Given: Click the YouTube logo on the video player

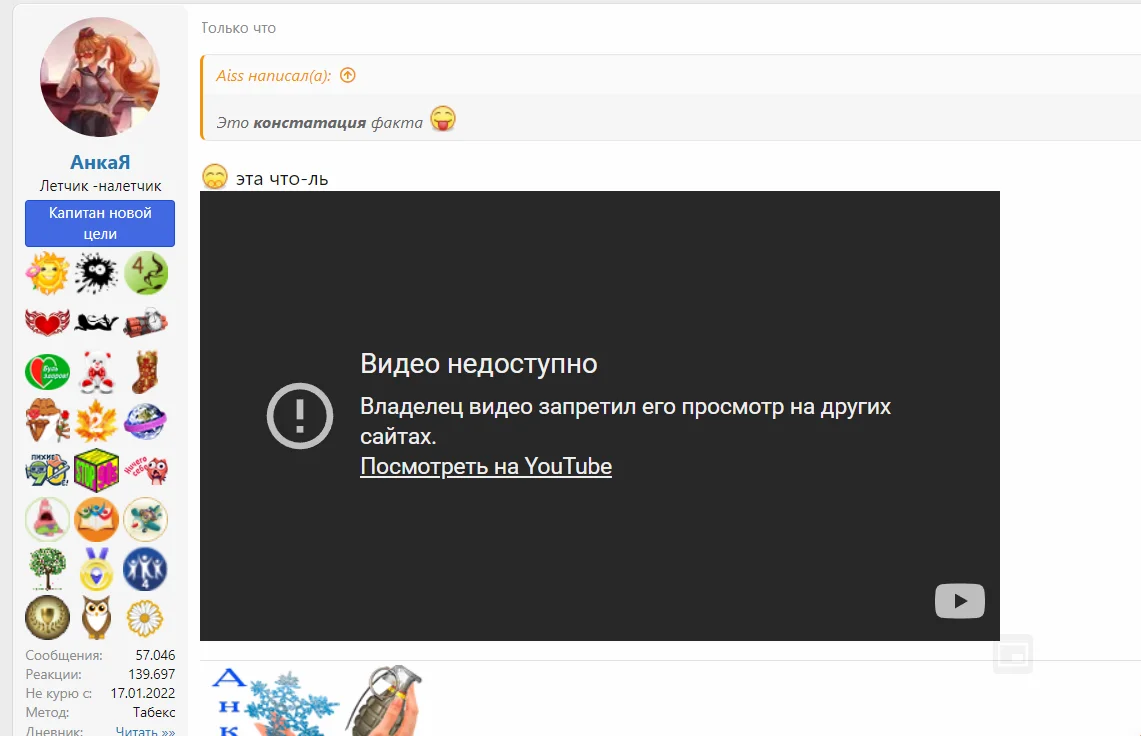Looking at the screenshot, I should click(959, 601).
